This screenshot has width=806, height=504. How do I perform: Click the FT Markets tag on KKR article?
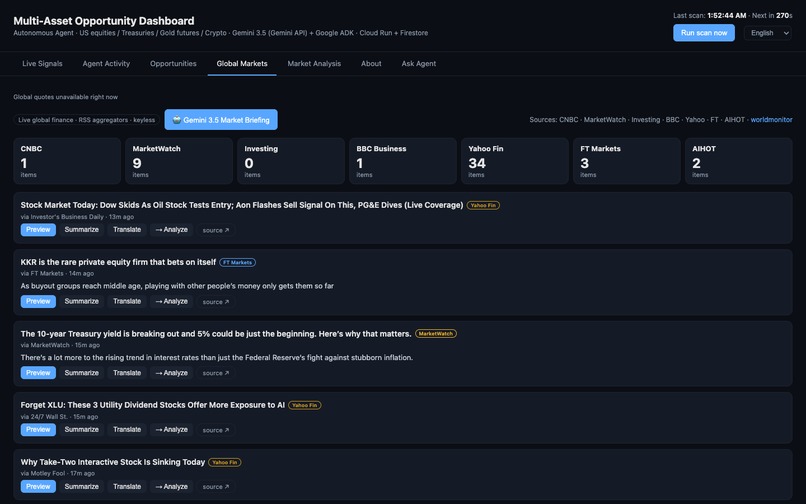(237, 262)
